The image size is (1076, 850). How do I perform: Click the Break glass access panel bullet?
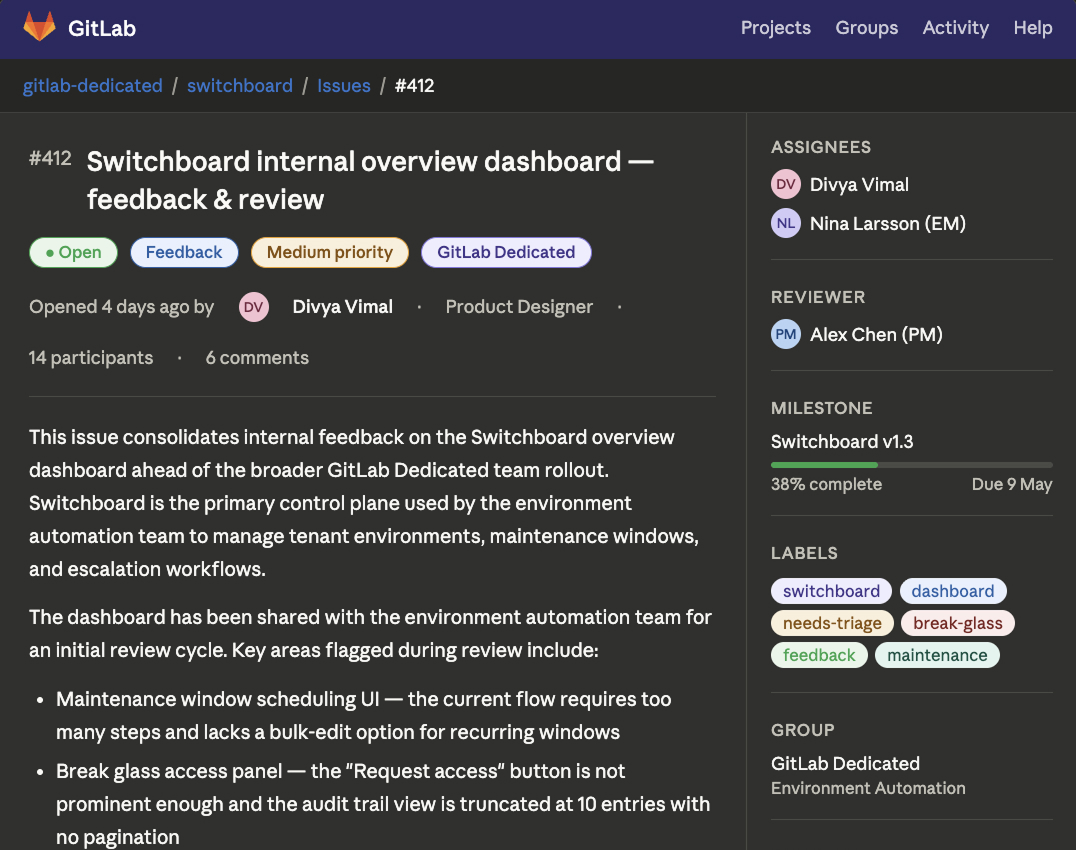(383, 804)
